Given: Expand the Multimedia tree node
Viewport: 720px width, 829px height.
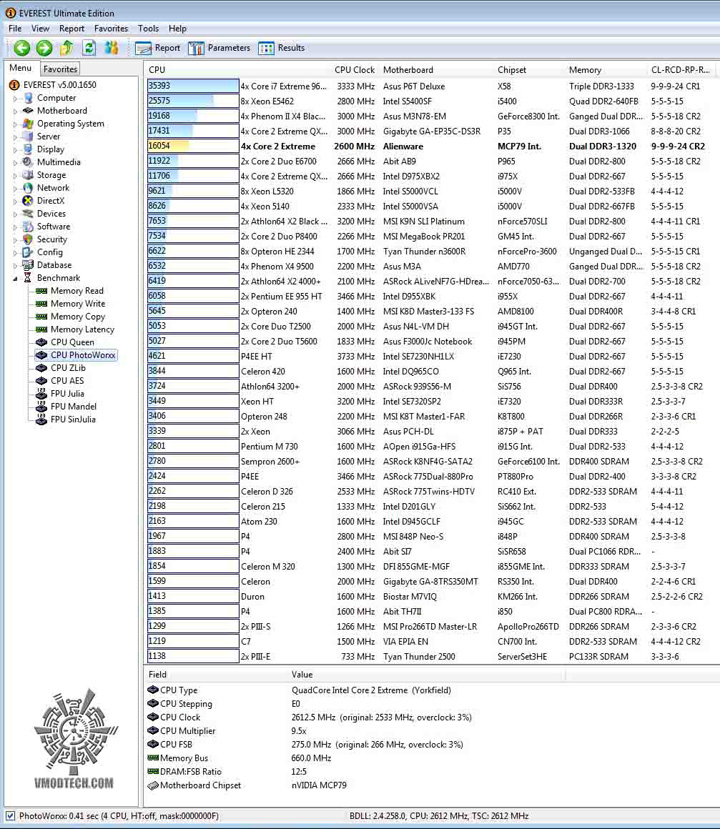Looking at the screenshot, I should (15, 163).
